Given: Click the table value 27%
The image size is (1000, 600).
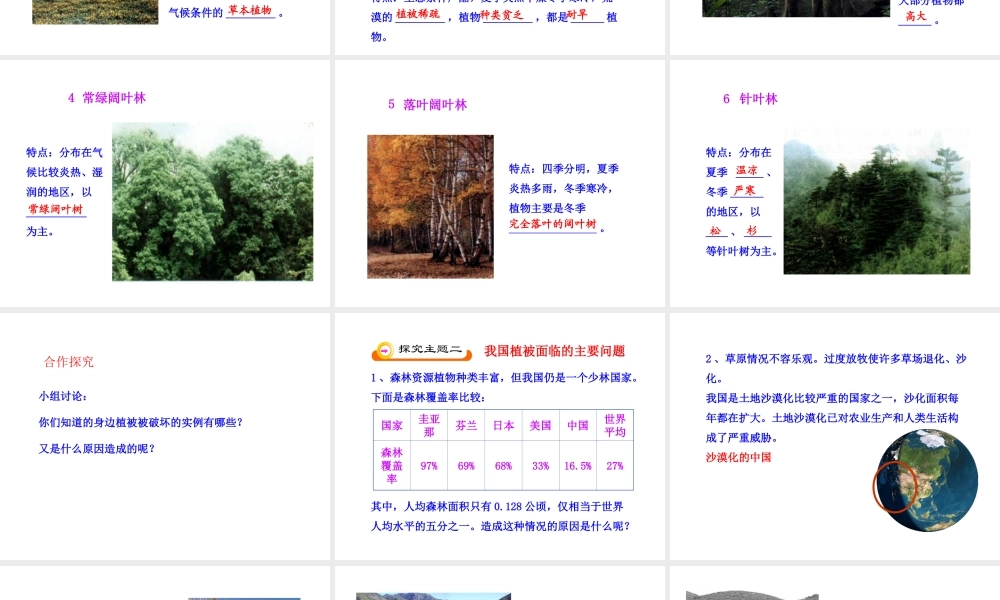Looking at the screenshot, I should click(615, 466).
